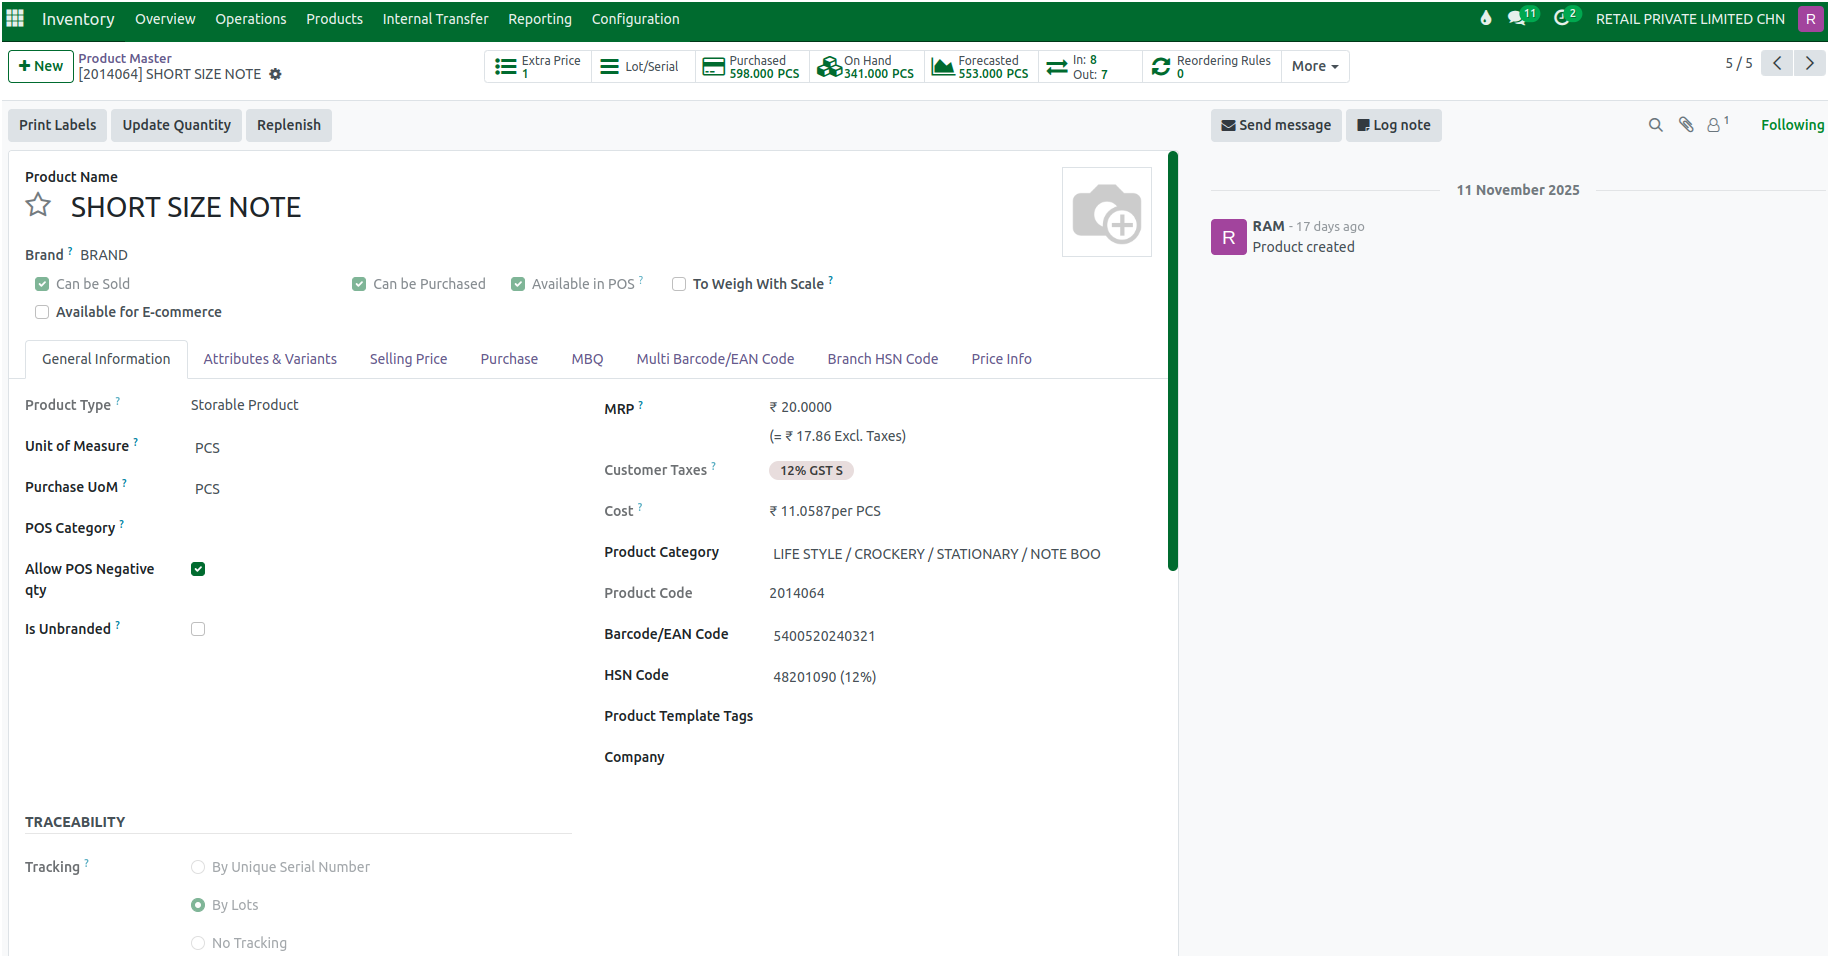Click the Replenish button
Screen dimensions: 1830x958
click(x=288, y=125)
